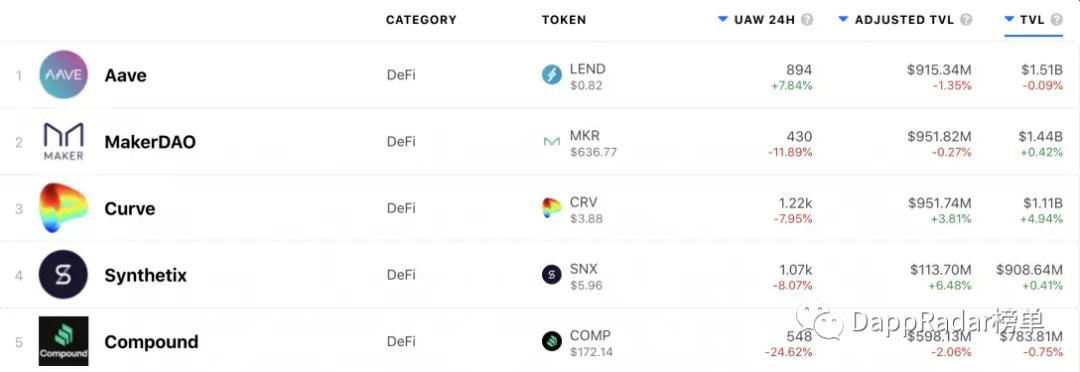Select the rainbow Curve logo
Screen dimensions: 1080x372
(63, 208)
